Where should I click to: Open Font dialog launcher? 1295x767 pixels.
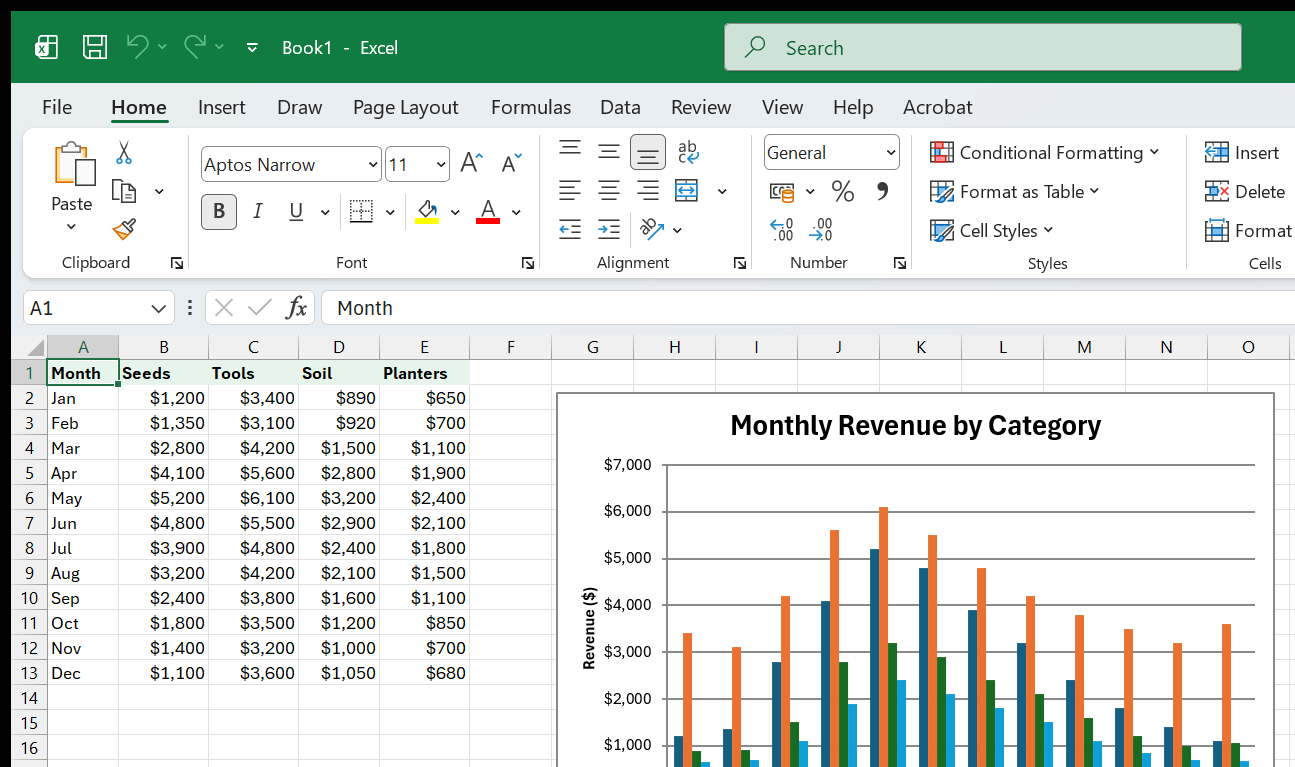(527, 263)
